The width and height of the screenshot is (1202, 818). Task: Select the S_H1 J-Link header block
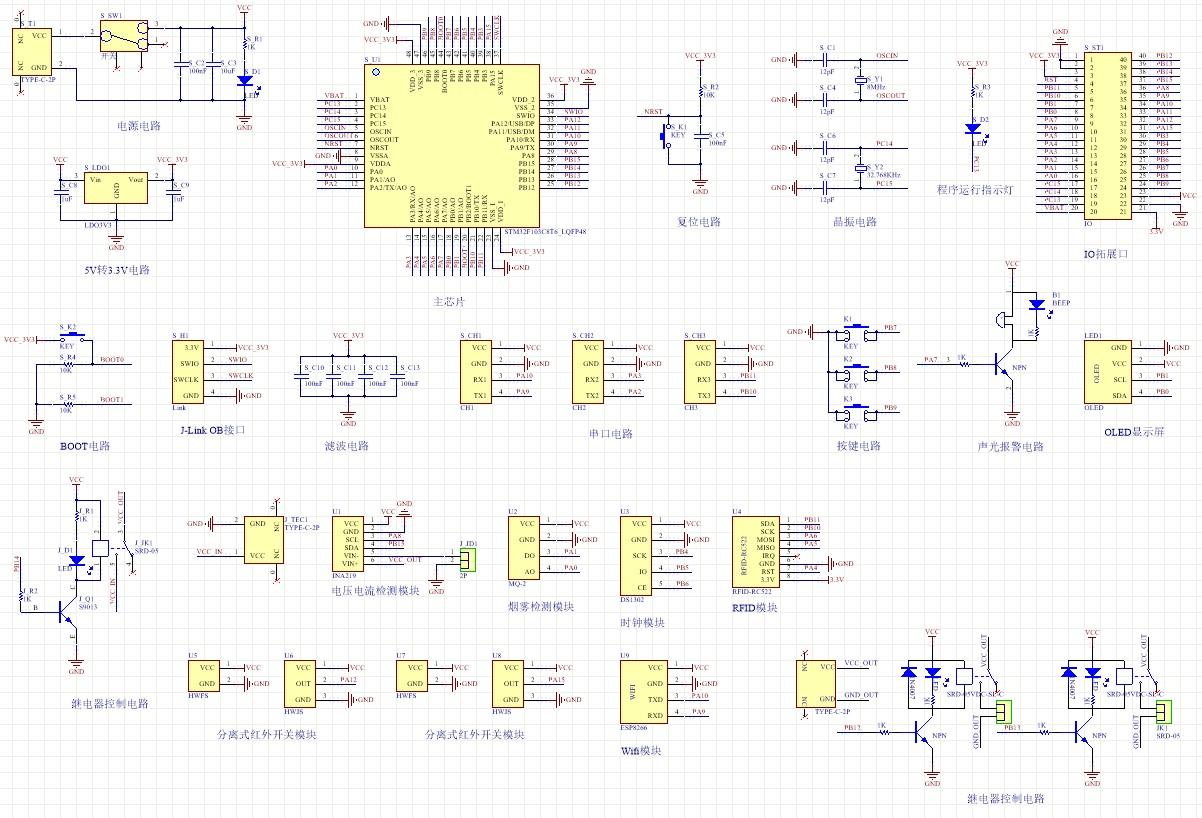click(x=189, y=371)
